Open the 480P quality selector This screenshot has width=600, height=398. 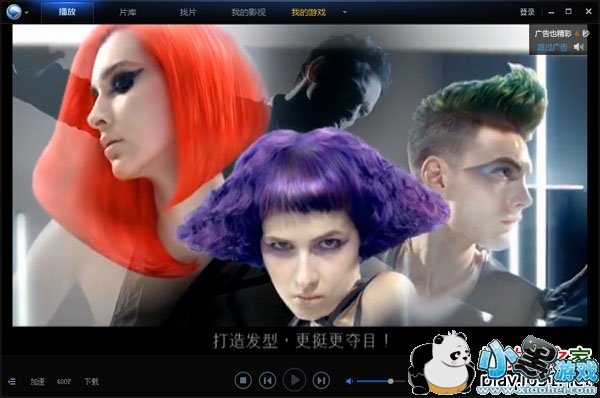point(64,382)
